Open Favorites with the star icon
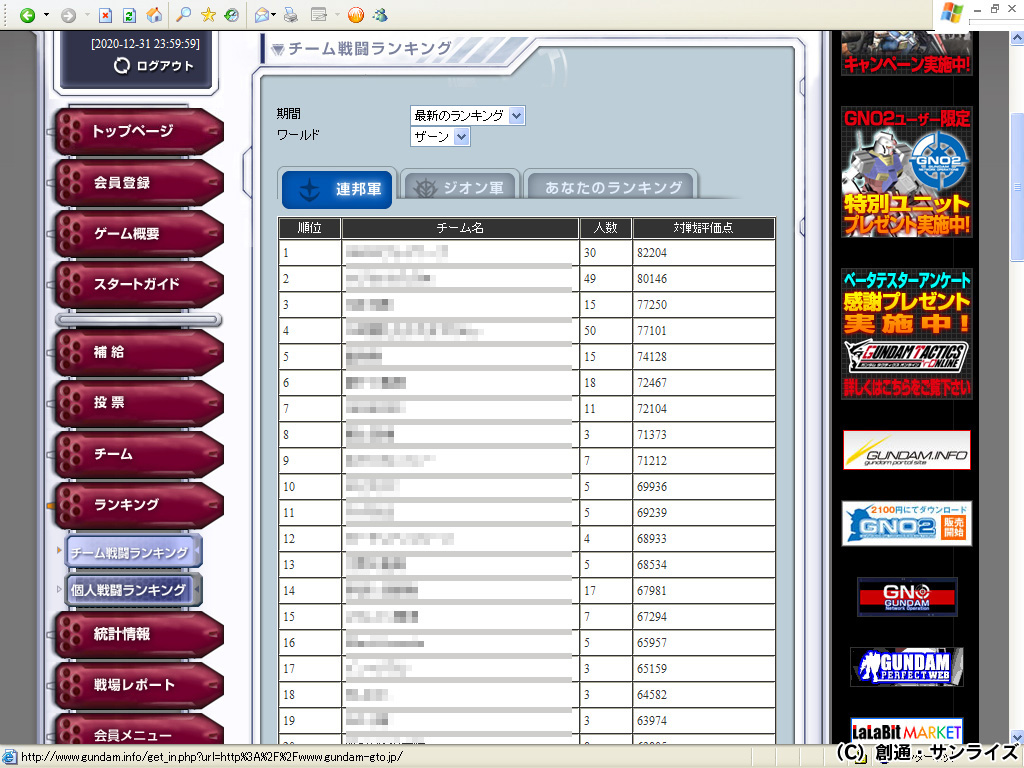The image size is (1024, 768). tap(208, 14)
